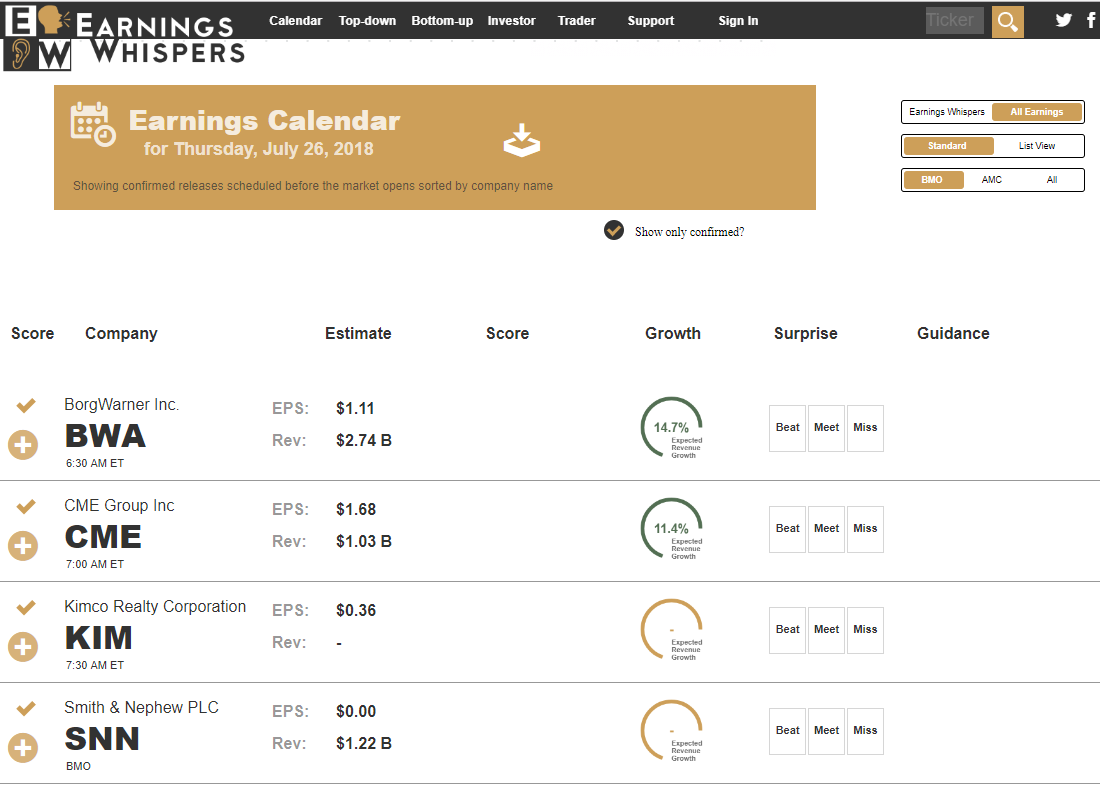This screenshot has width=1100, height=792.
Task: Open the SNN ticker link
Action: point(102,739)
